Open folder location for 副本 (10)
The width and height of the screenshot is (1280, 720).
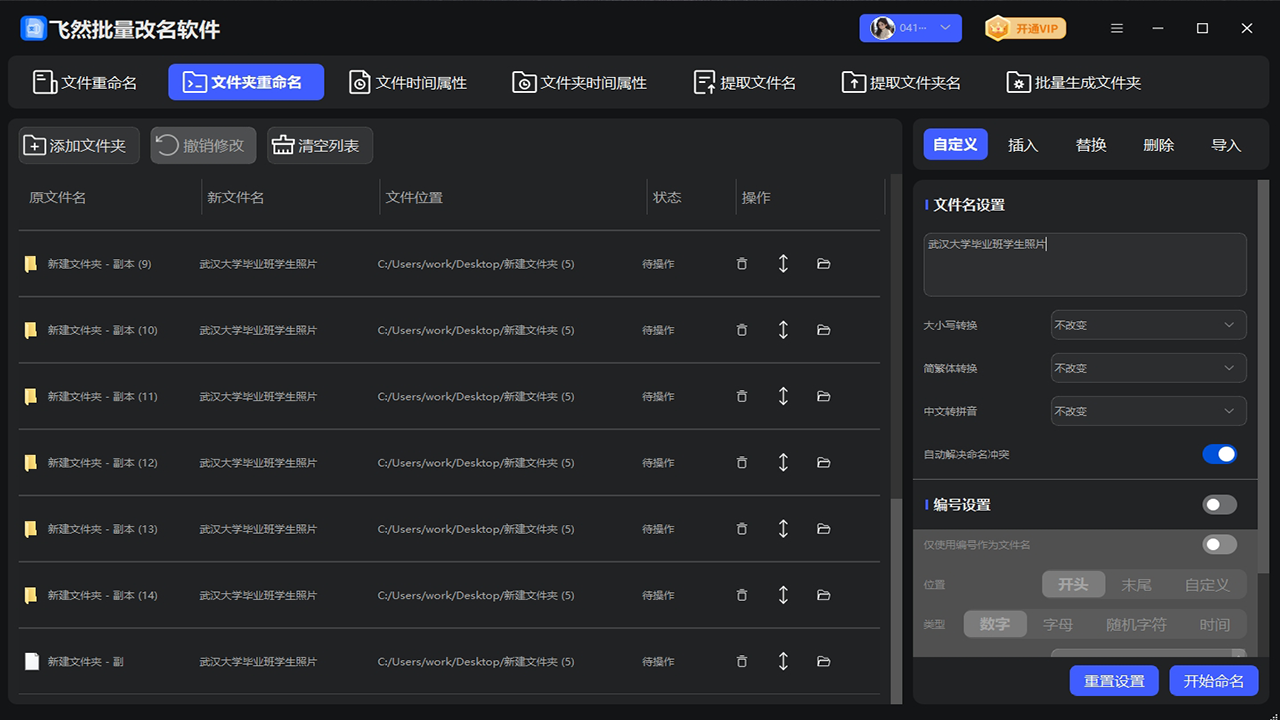822,329
